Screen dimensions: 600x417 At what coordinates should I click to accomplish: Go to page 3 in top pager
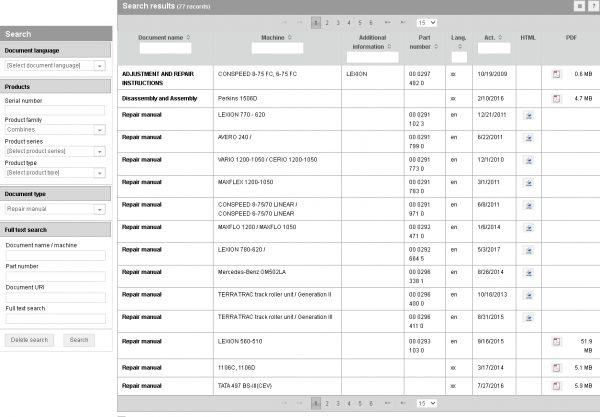338,23
